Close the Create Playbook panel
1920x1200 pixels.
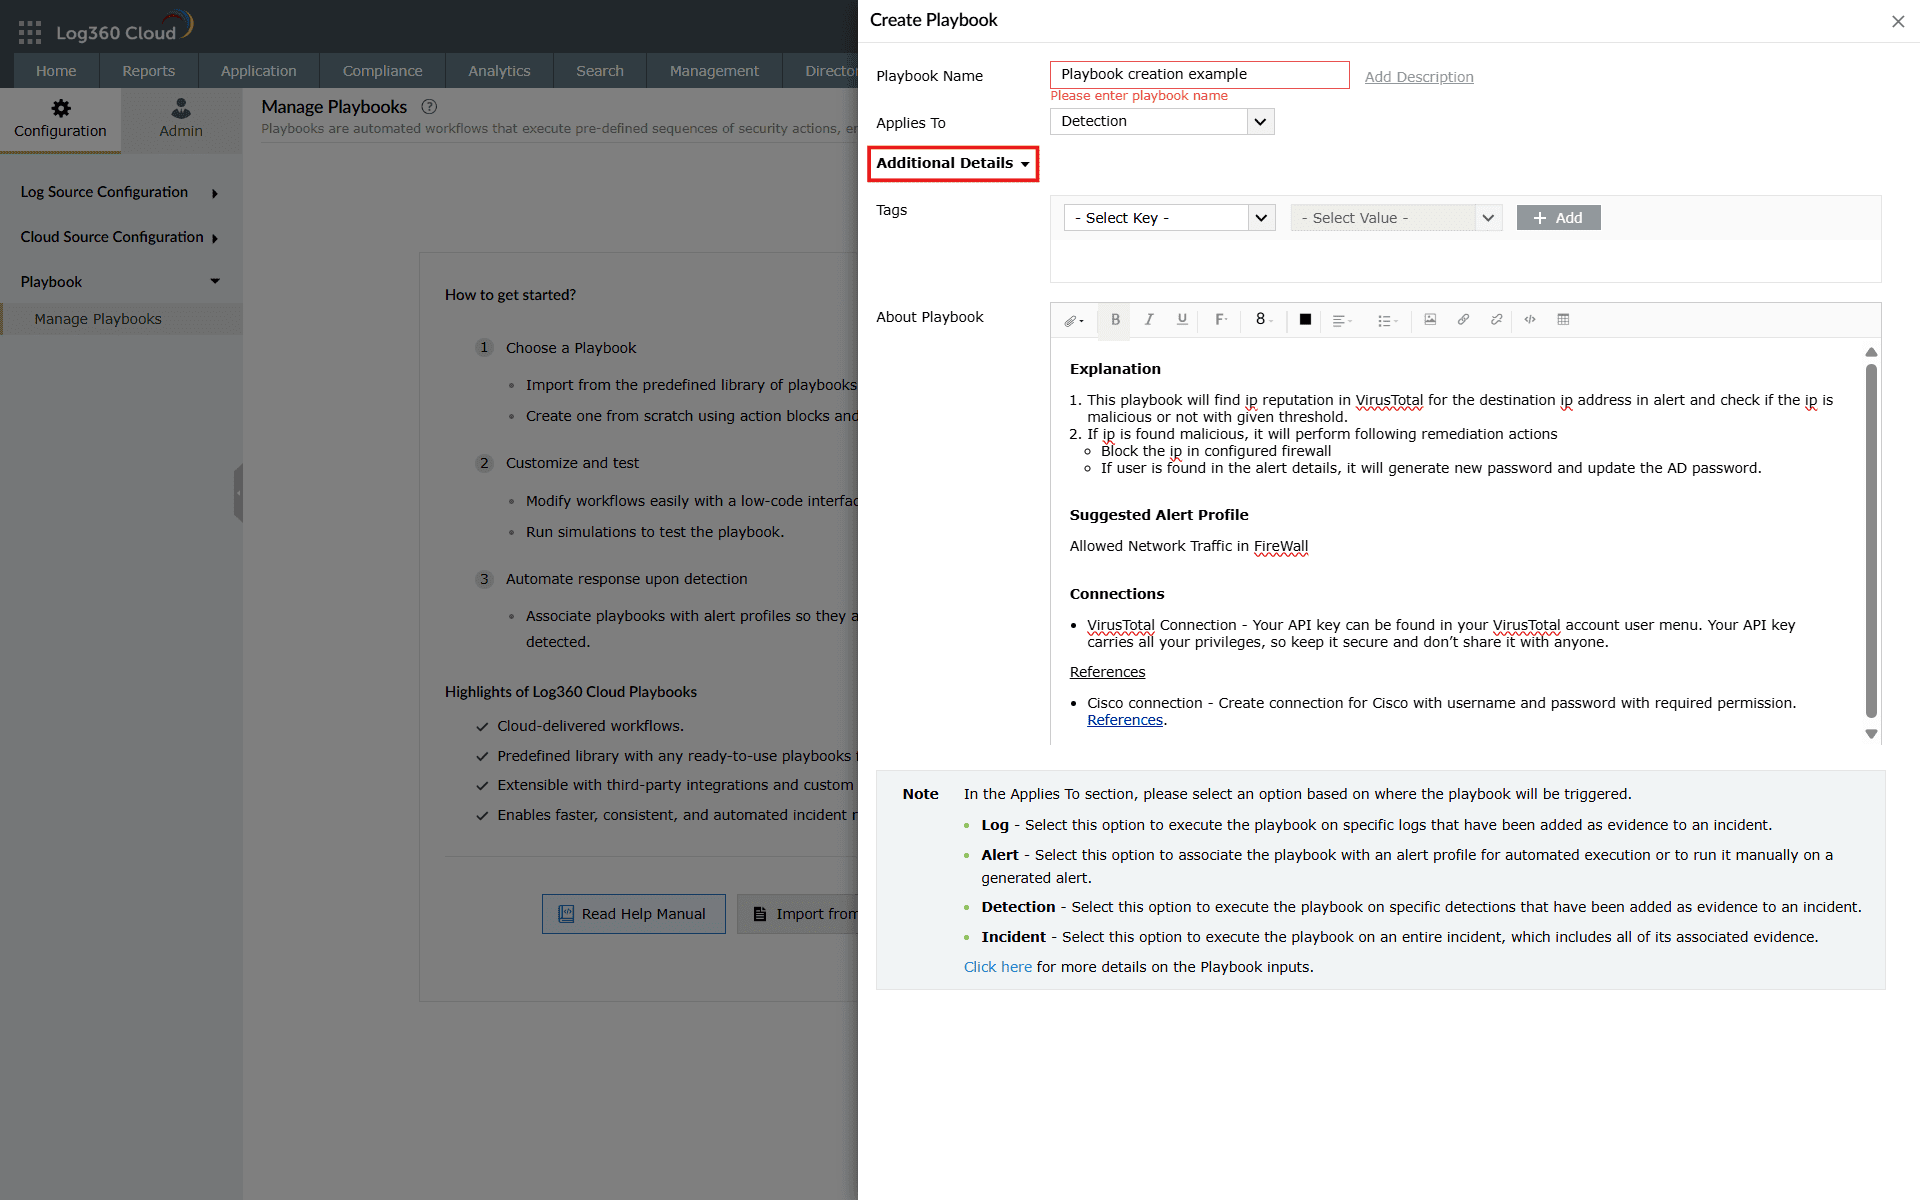(x=1898, y=21)
